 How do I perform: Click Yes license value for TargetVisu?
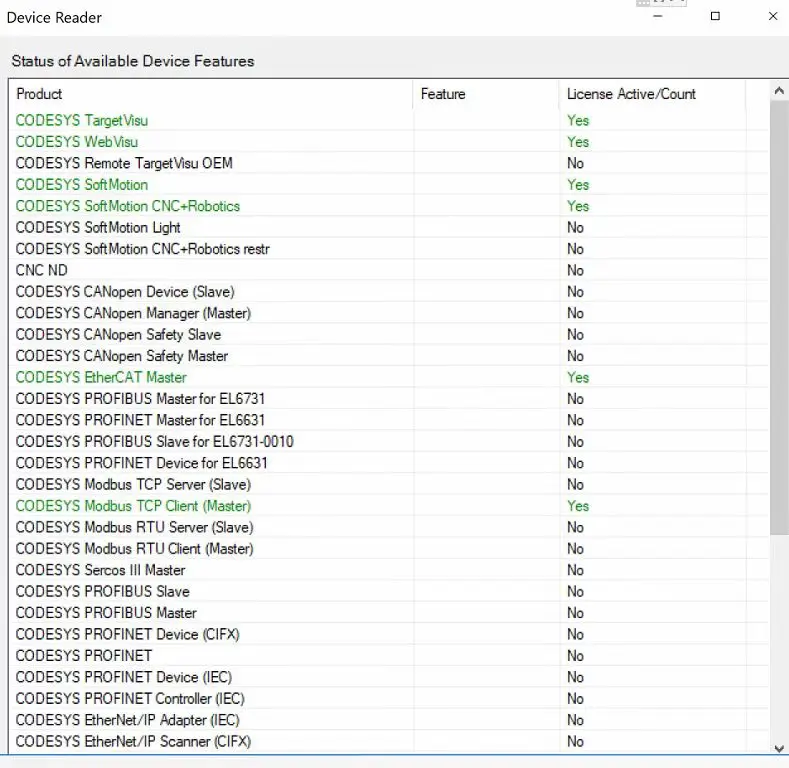pos(578,121)
